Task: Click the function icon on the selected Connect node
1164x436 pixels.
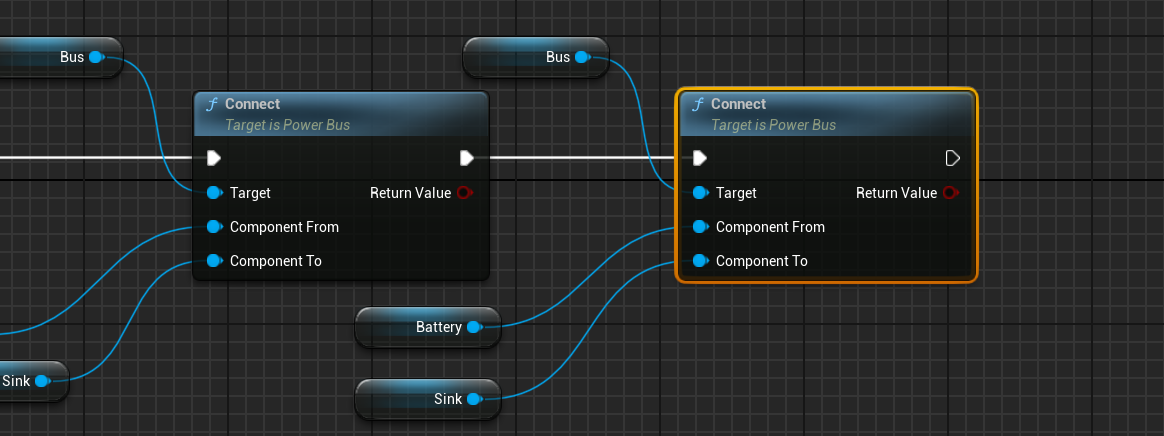Action: (x=697, y=104)
